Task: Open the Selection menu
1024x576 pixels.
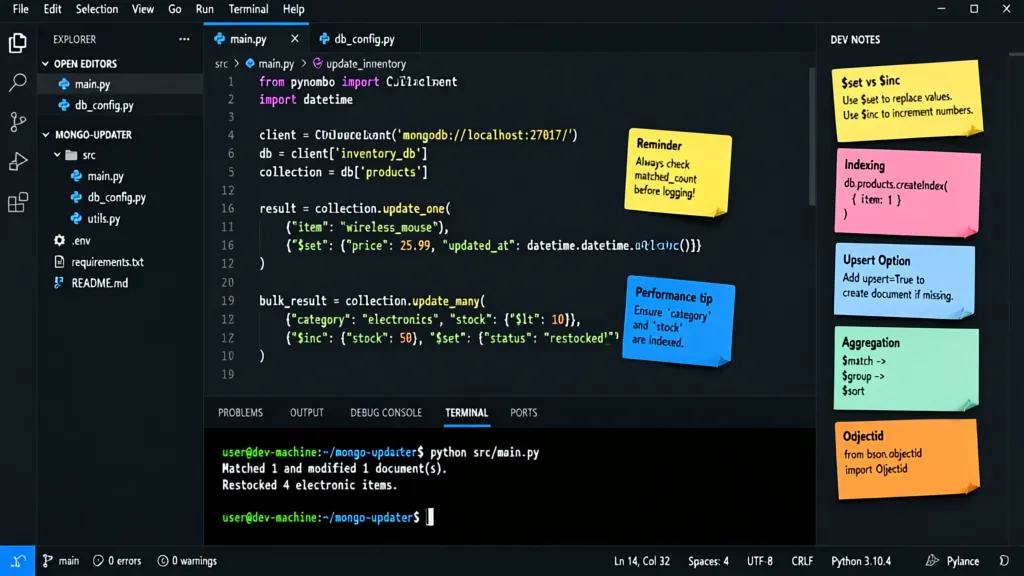Action: (x=97, y=9)
